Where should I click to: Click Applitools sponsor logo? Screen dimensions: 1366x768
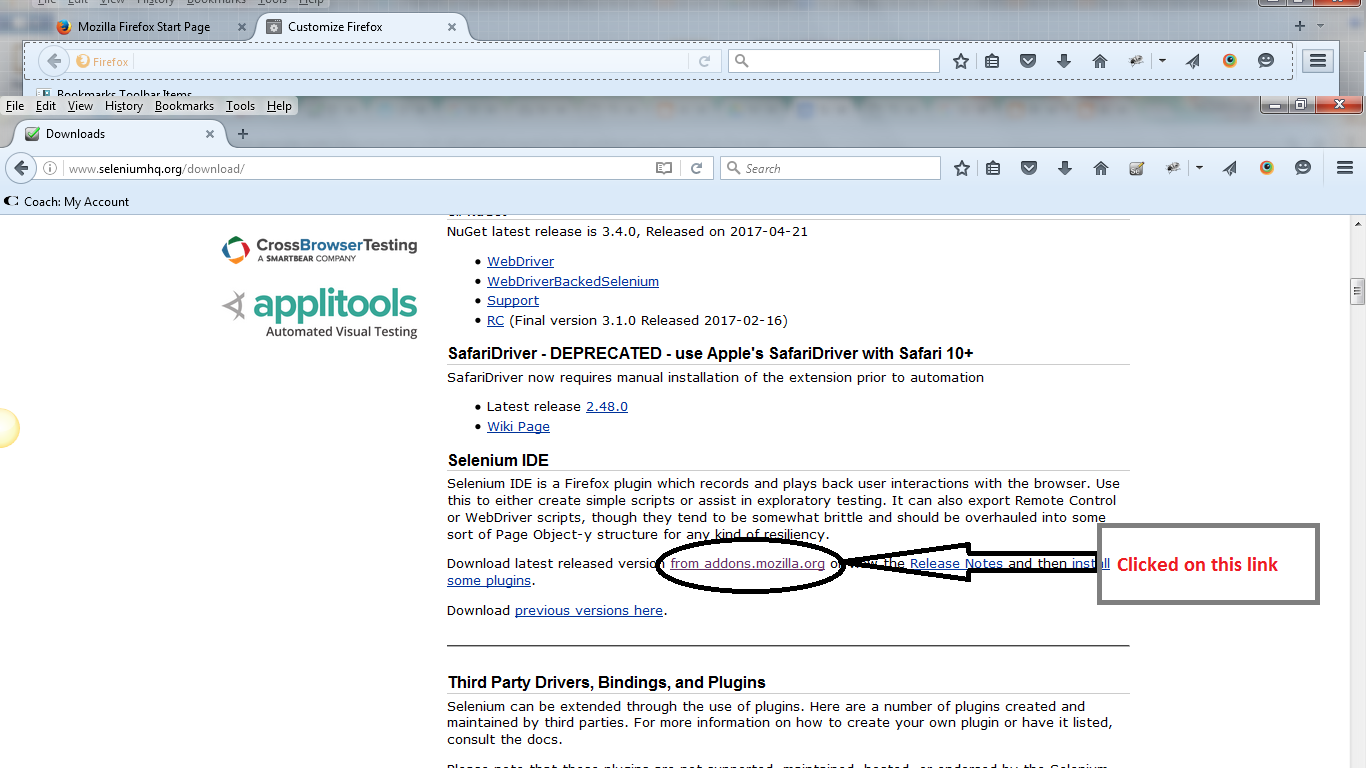pos(320,313)
